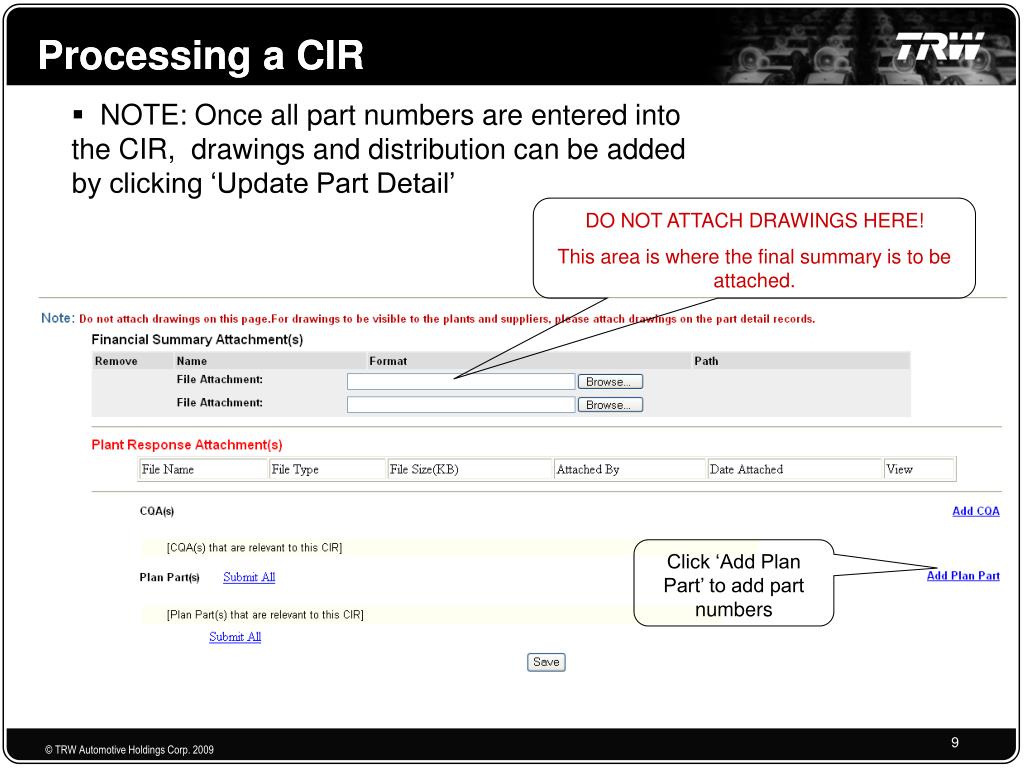Image resolution: width=1024 pixels, height=768 pixels.
Task: Click the Remove column header
Action: click(x=116, y=360)
